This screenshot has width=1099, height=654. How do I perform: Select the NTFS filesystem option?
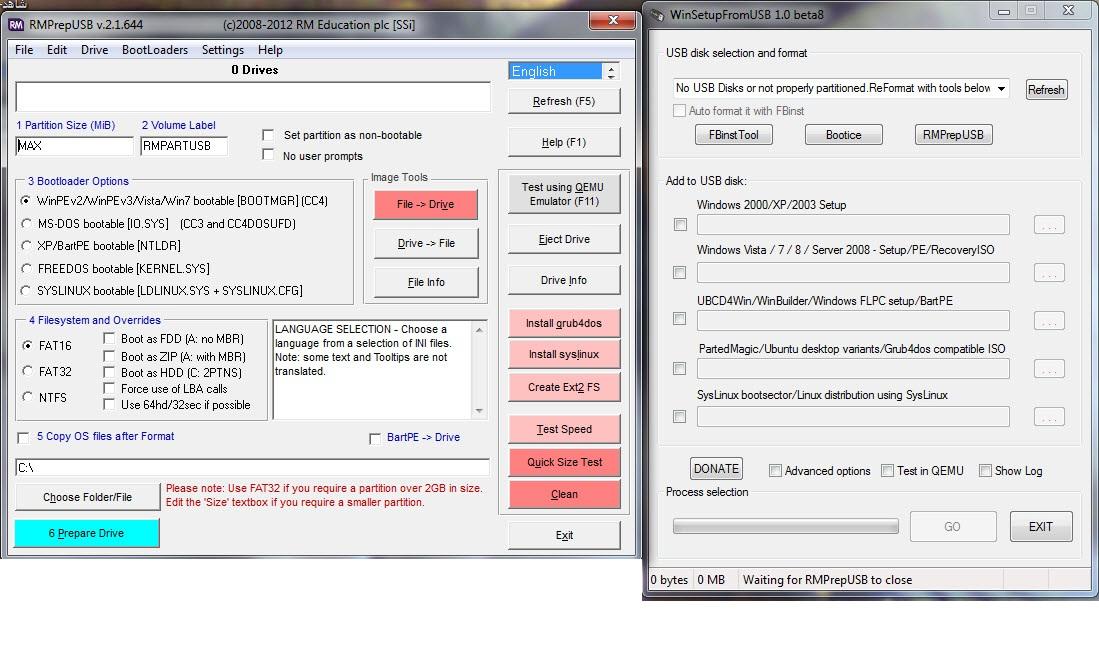pyautogui.click(x=27, y=397)
